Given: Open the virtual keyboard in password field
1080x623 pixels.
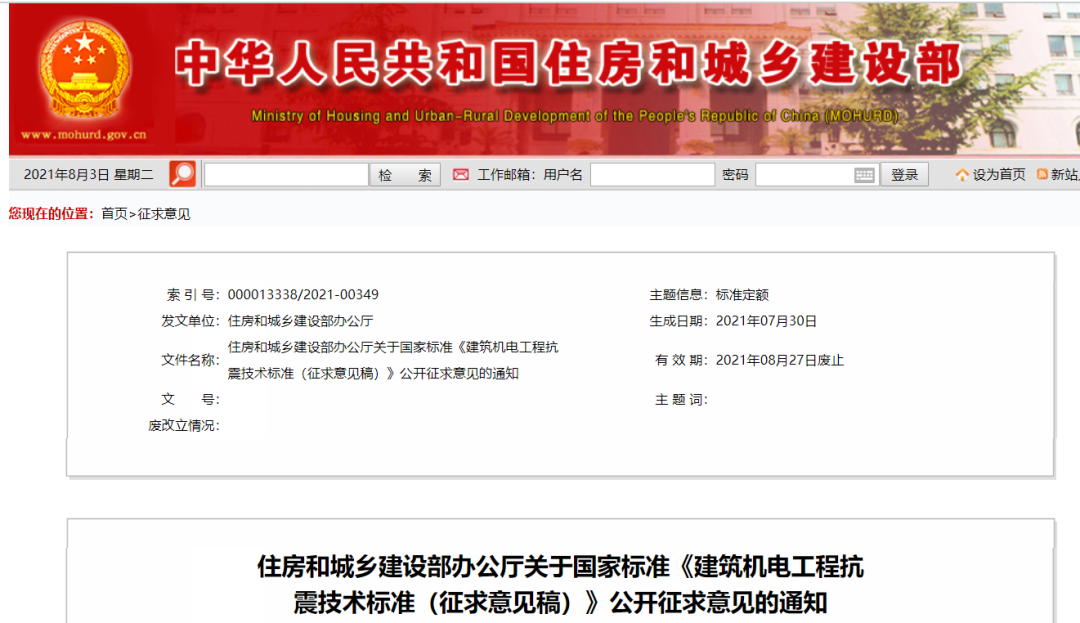Looking at the screenshot, I should 864,176.
